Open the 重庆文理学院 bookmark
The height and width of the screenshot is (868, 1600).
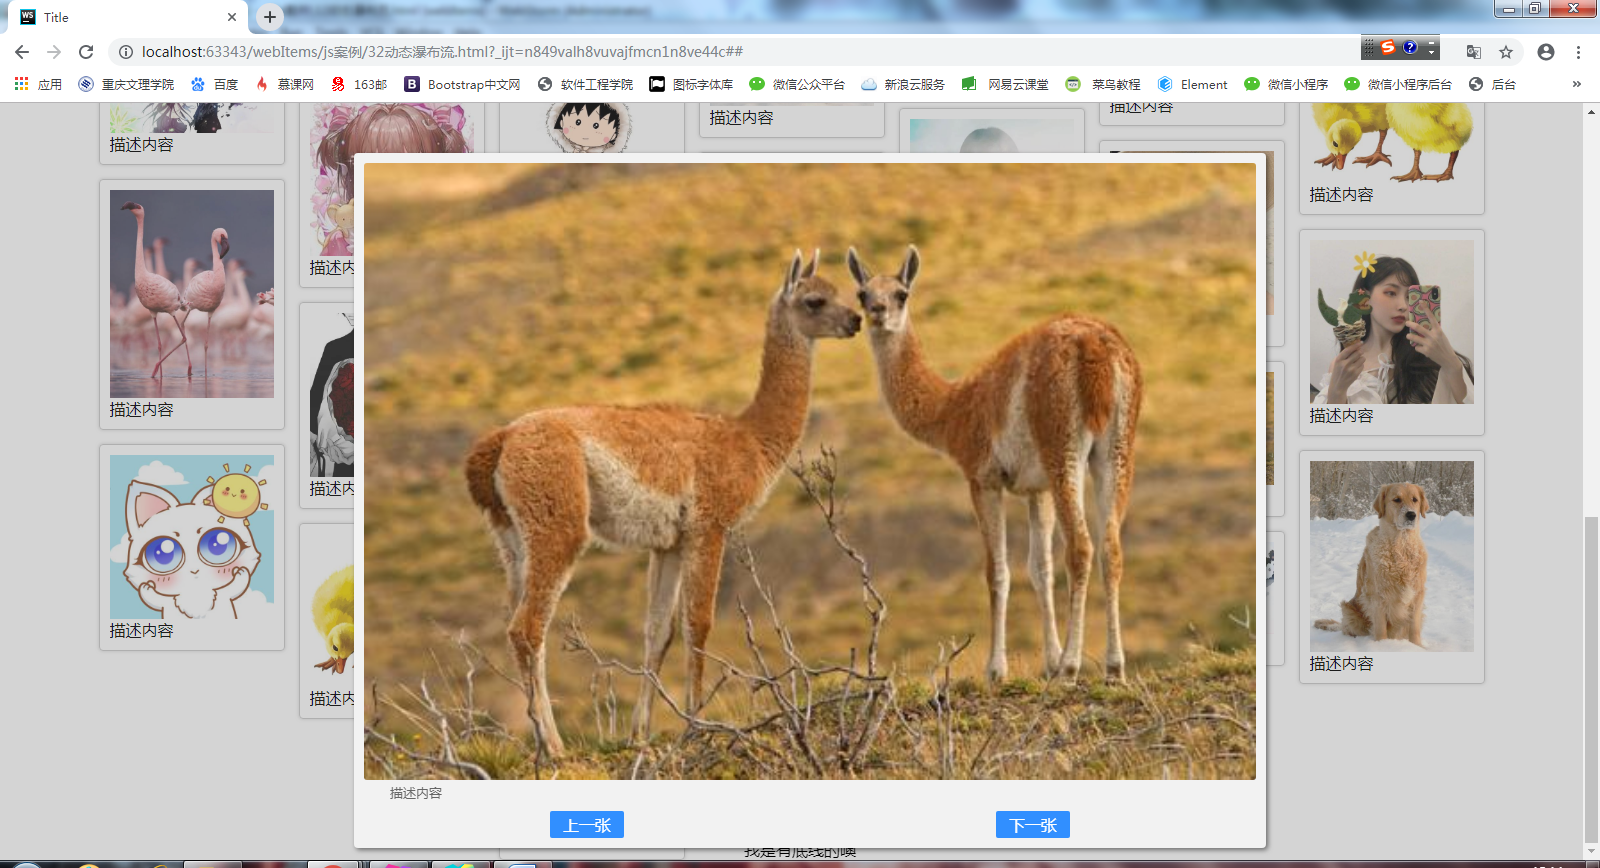126,84
